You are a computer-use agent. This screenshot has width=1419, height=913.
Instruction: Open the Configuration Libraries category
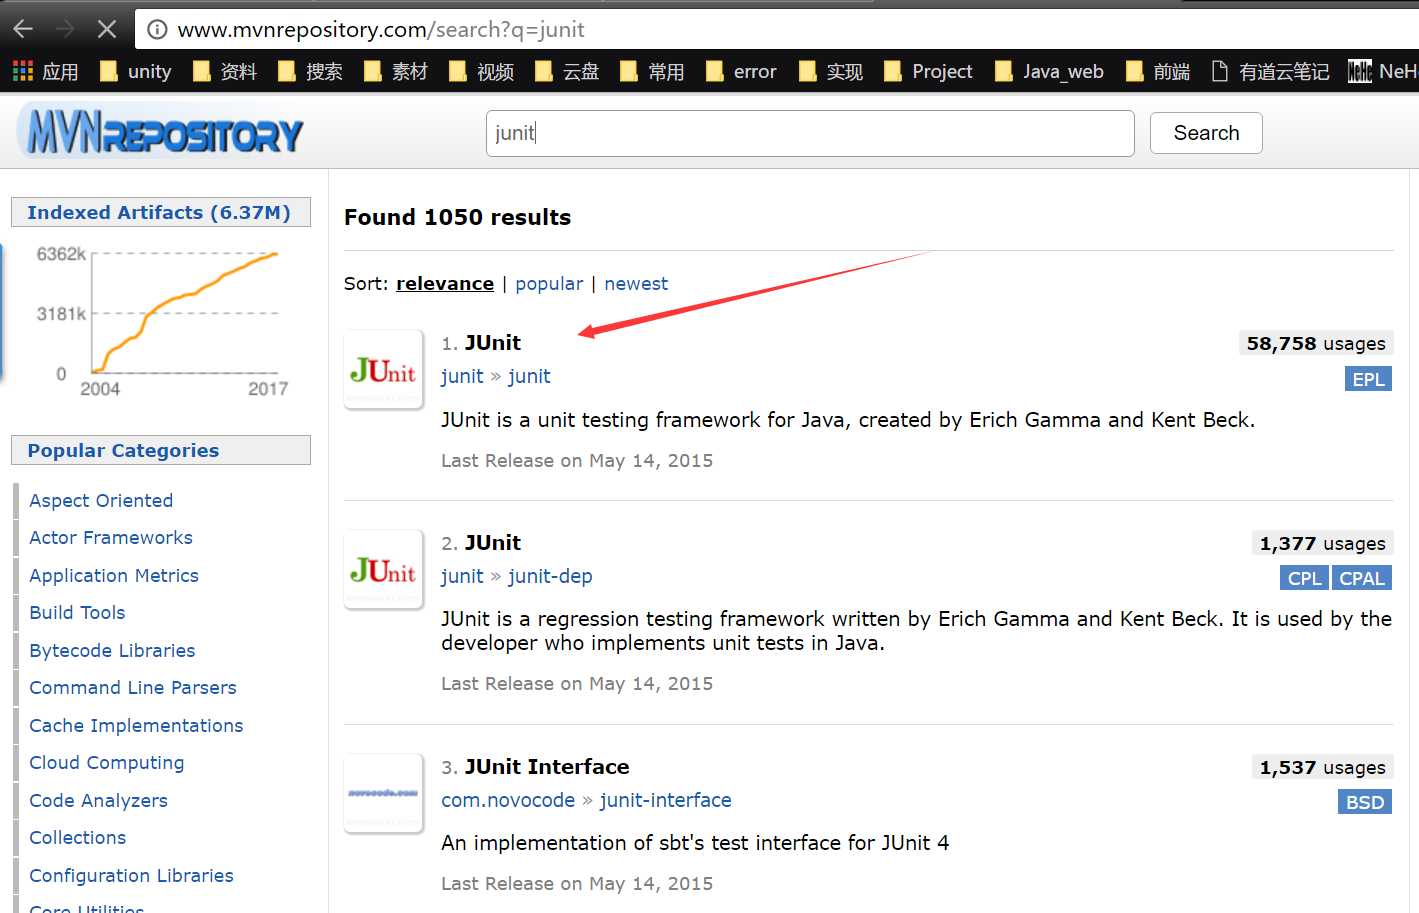[131, 875]
